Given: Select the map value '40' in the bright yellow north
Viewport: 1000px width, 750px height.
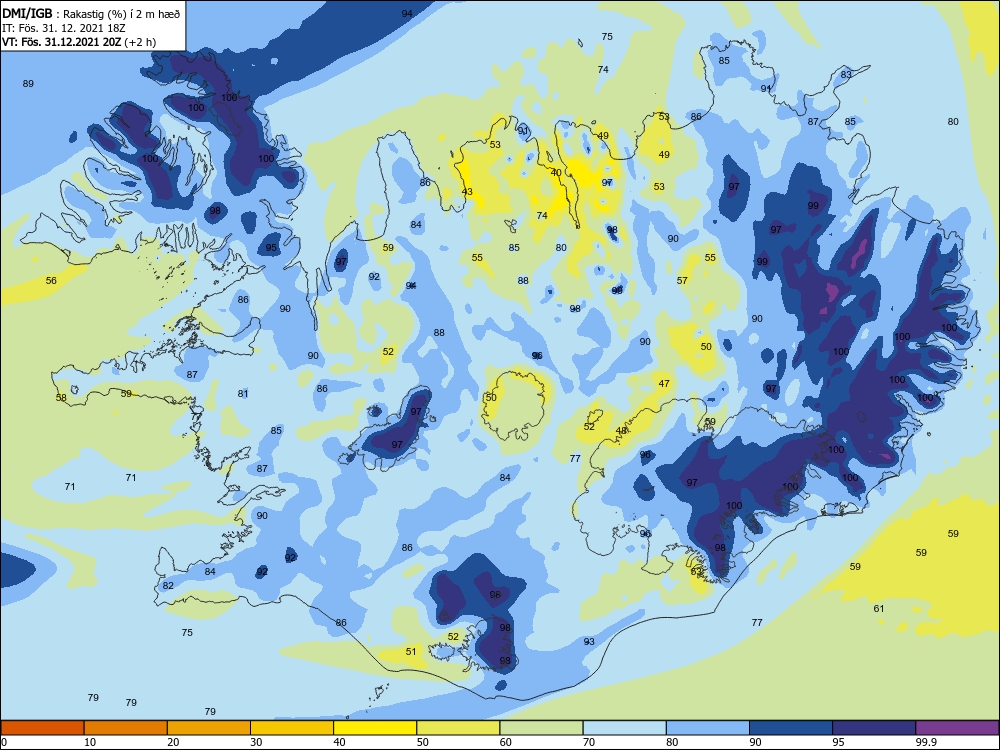Looking at the screenshot, I should (x=556, y=173).
